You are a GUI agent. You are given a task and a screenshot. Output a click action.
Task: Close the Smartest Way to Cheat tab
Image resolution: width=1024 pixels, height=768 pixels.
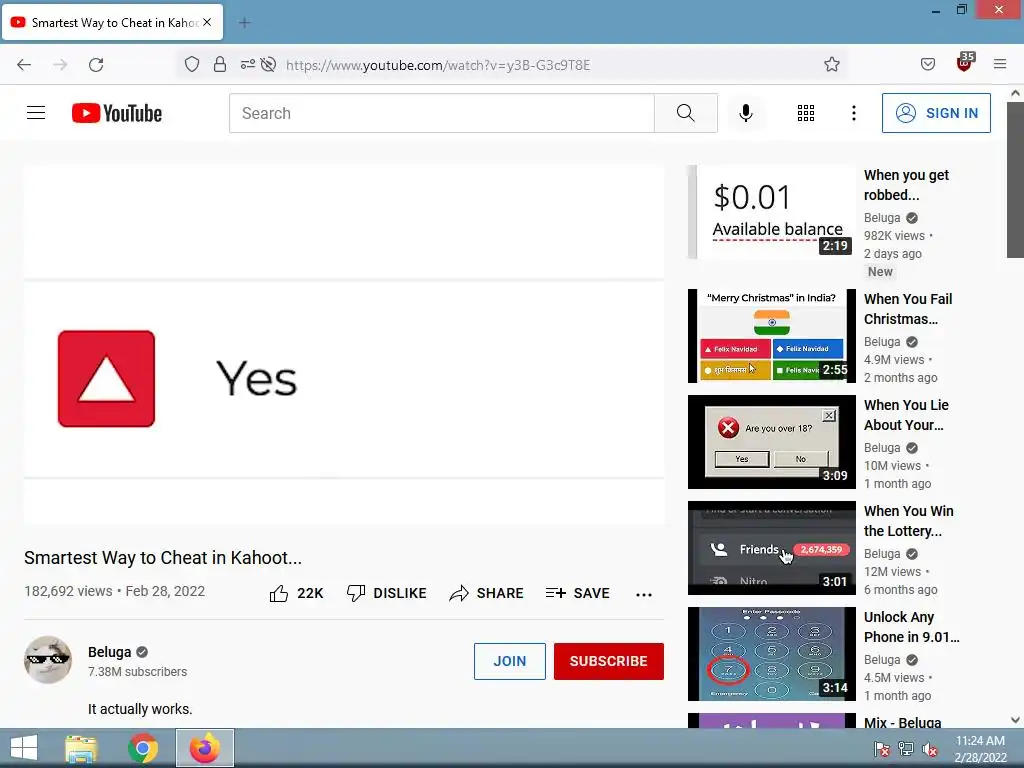coord(207,22)
